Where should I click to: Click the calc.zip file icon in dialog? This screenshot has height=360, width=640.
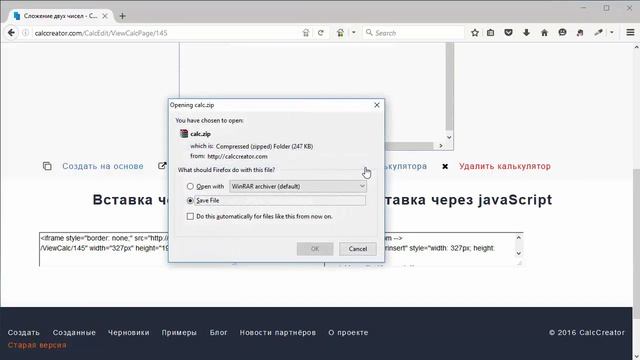[x=184, y=133]
